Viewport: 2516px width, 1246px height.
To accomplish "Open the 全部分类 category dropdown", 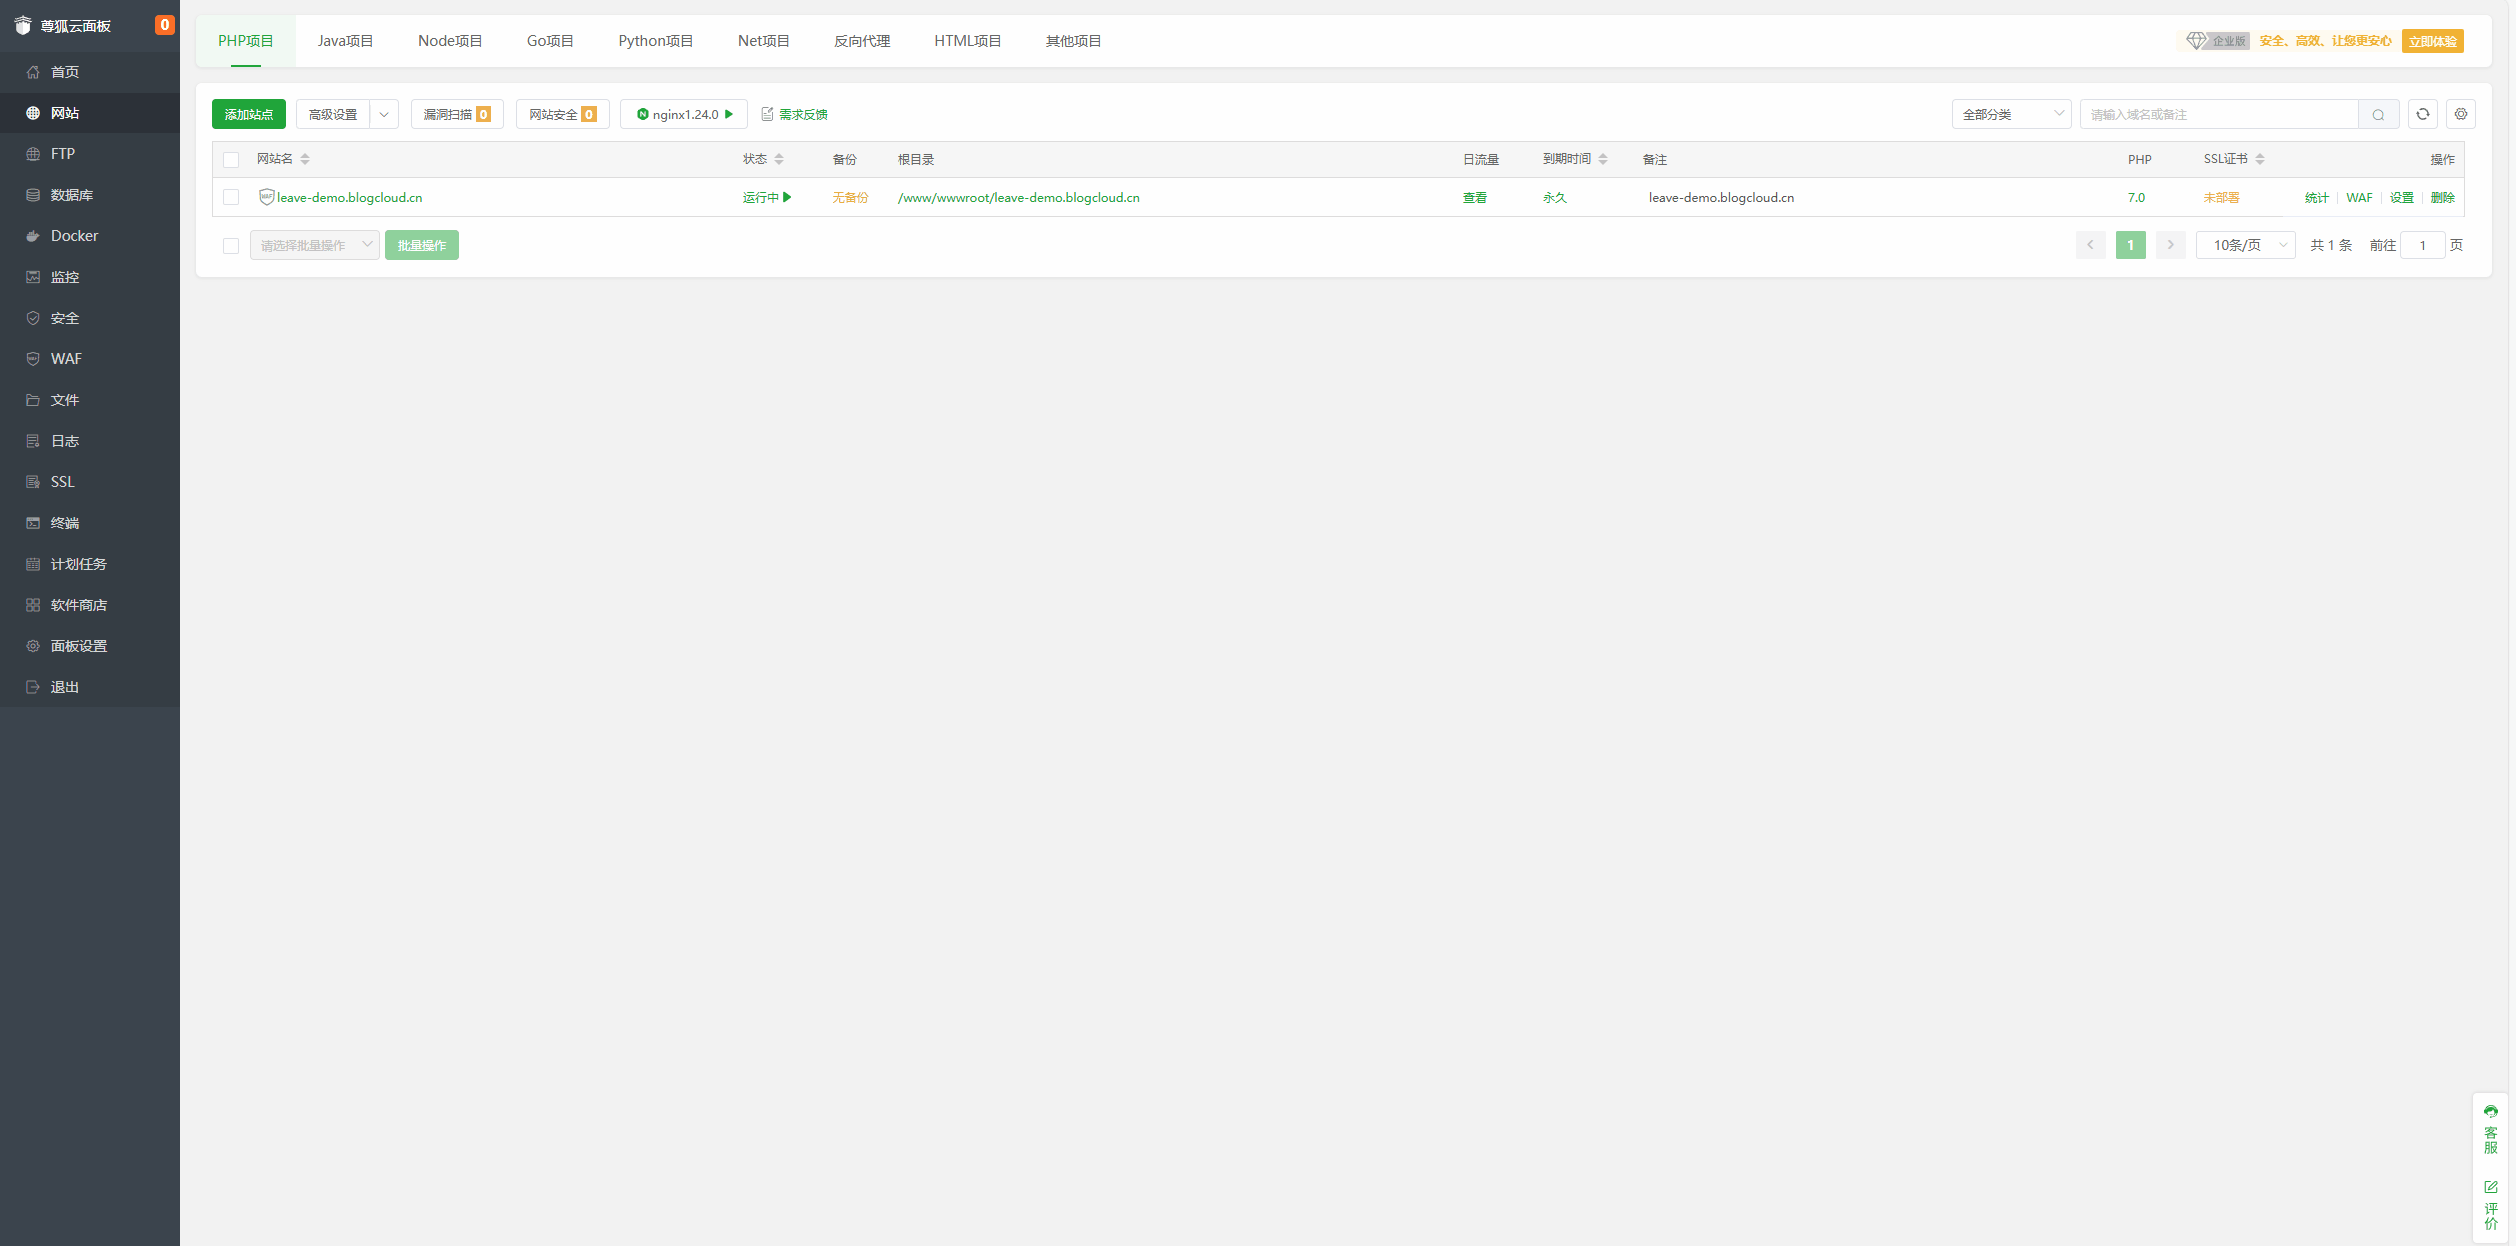I will click(2011, 114).
